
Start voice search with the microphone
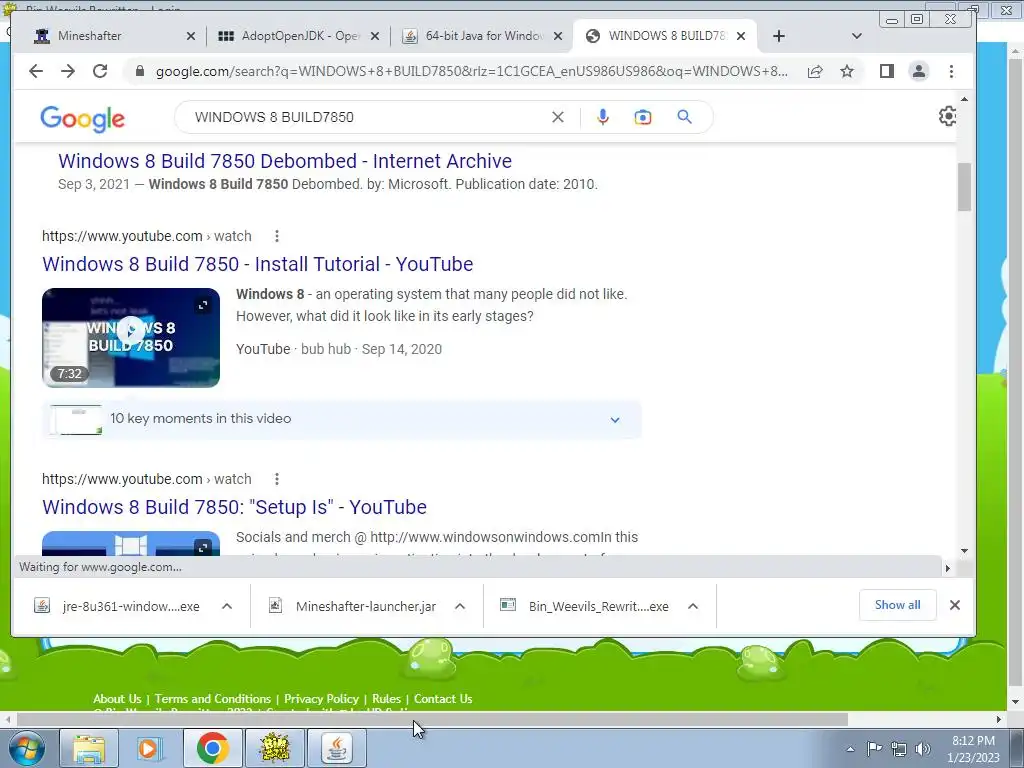[603, 117]
